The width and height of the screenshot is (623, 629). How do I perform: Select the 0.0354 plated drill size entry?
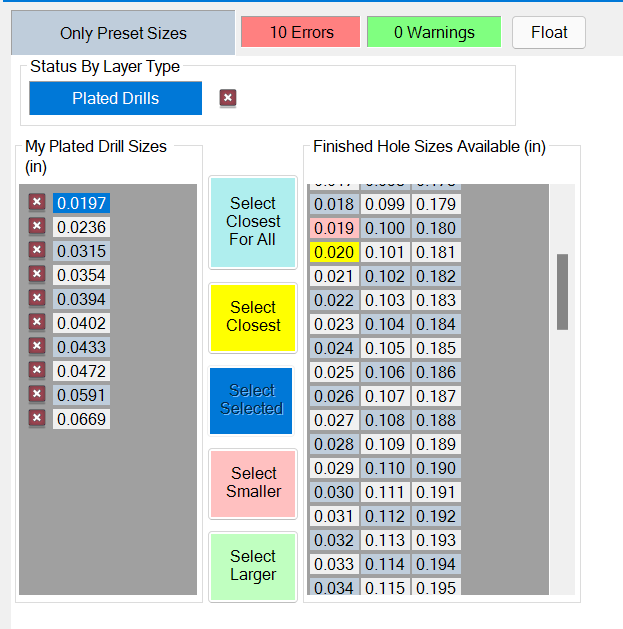tap(81, 275)
